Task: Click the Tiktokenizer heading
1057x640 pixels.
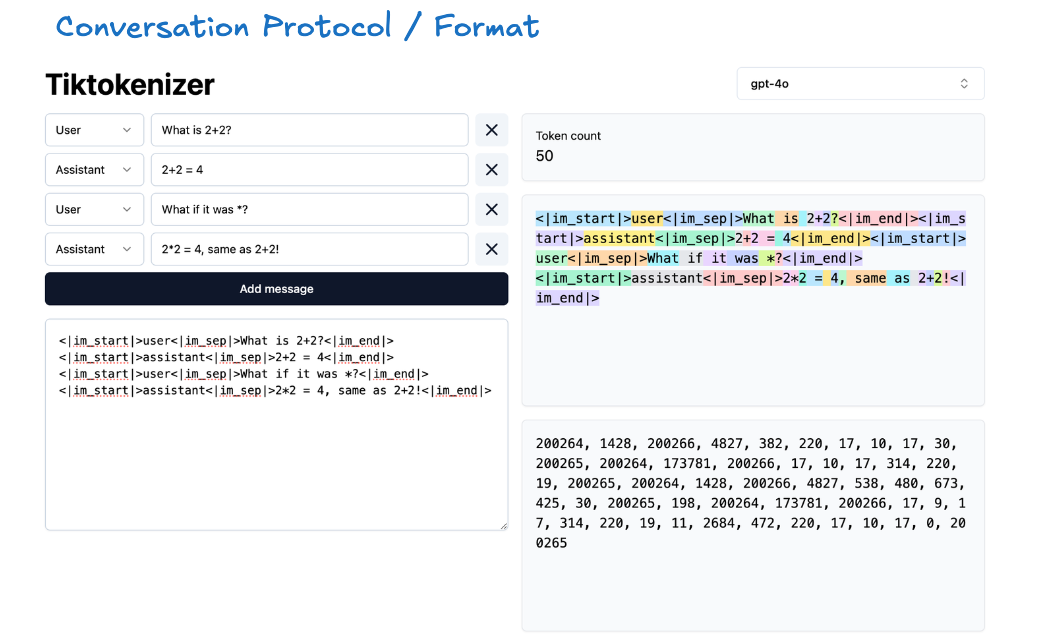Action: 130,85
